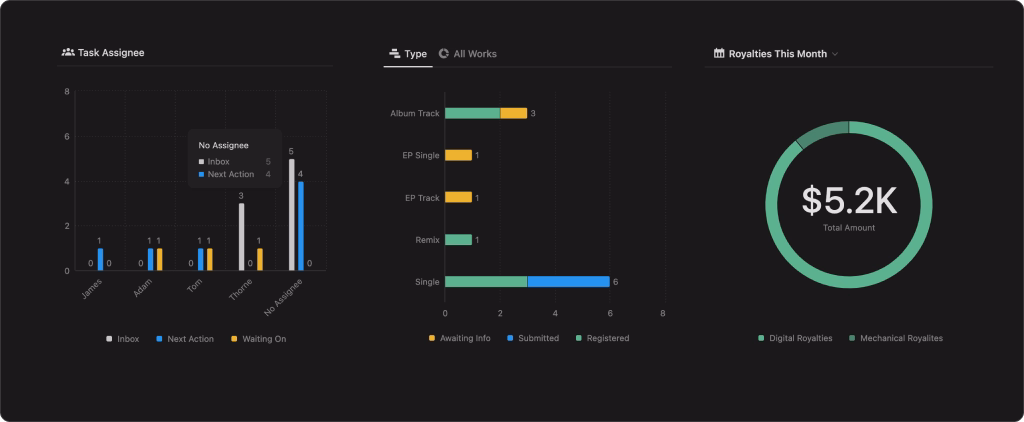Click the Task Assignee people icon
The image size is (1024, 422).
coord(67,52)
